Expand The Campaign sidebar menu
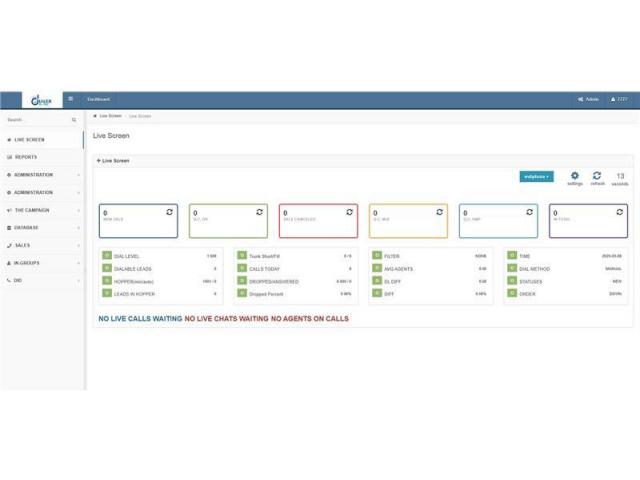 click(40, 210)
